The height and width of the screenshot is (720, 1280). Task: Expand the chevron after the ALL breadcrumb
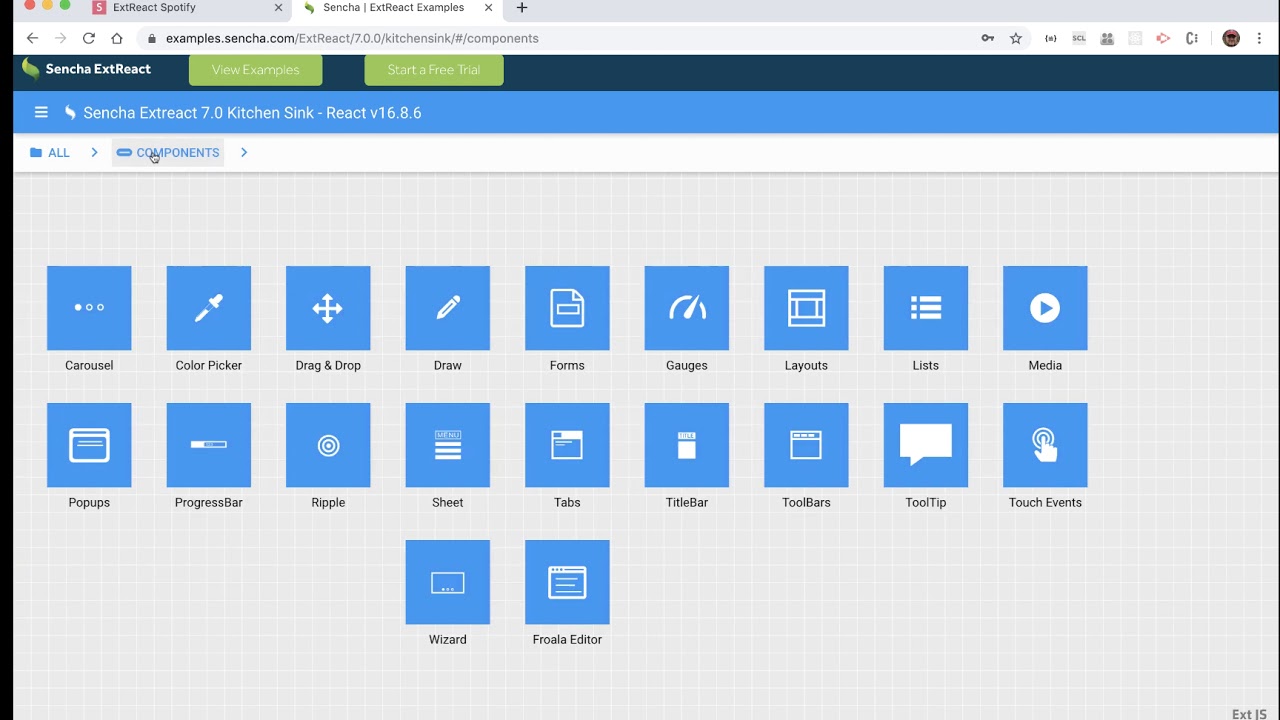[94, 153]
